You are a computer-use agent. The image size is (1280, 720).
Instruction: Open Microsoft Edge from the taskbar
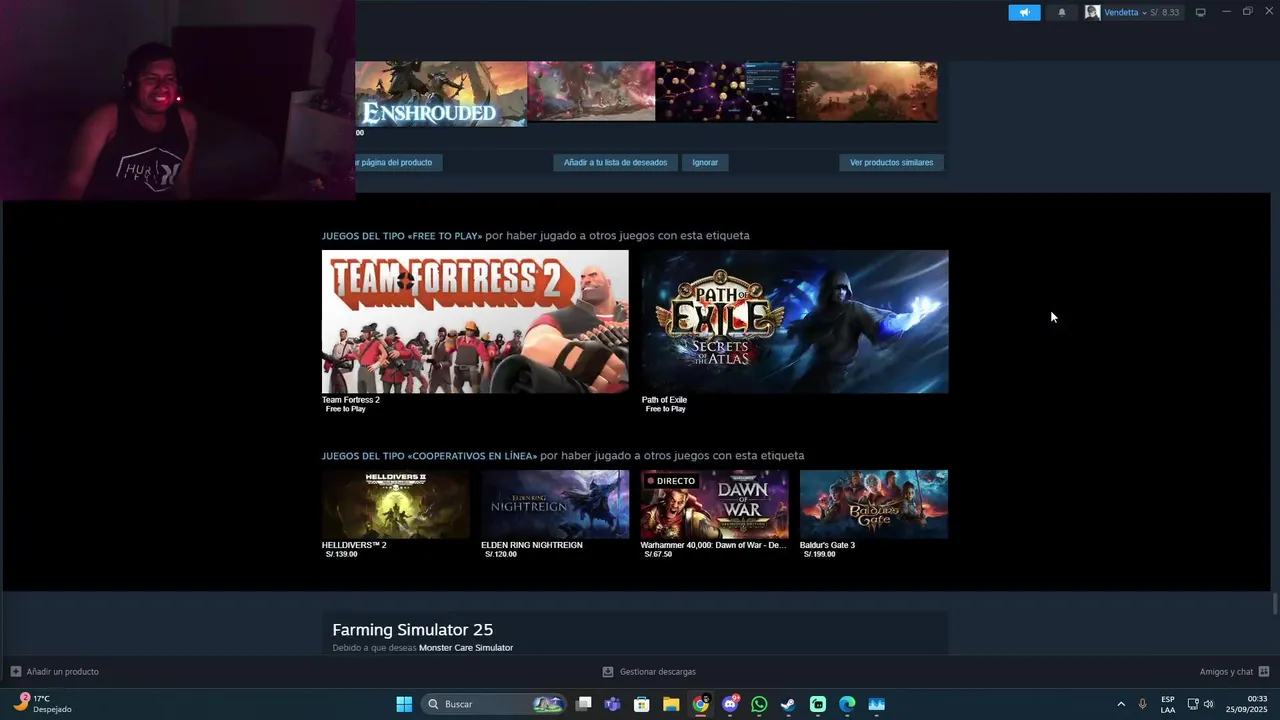(847, 704)
